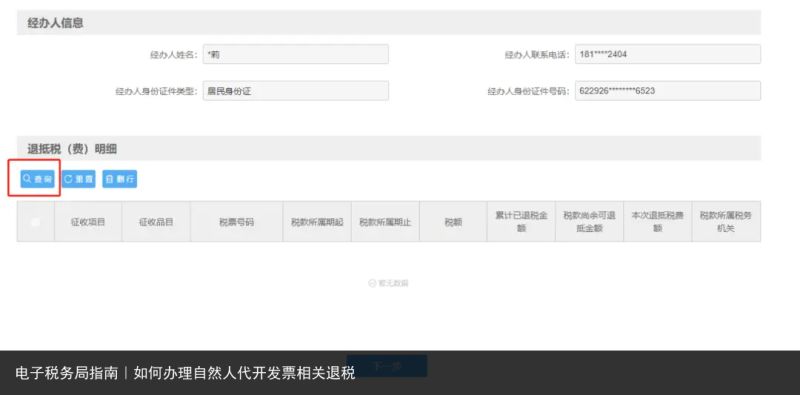This screenshot has width=800, height=395.
Task: Click the 本次退抵税费额 column header
Action: point(658,222)
